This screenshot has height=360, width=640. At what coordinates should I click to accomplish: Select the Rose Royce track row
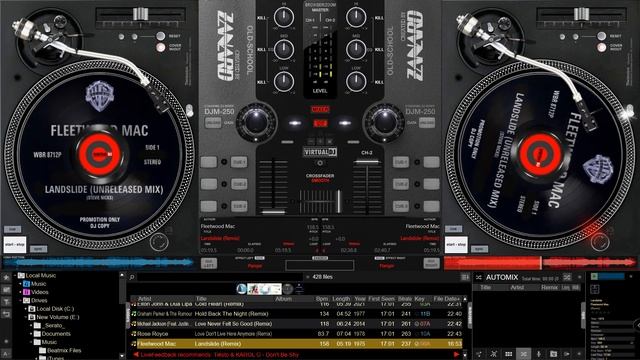coord(297,334)
